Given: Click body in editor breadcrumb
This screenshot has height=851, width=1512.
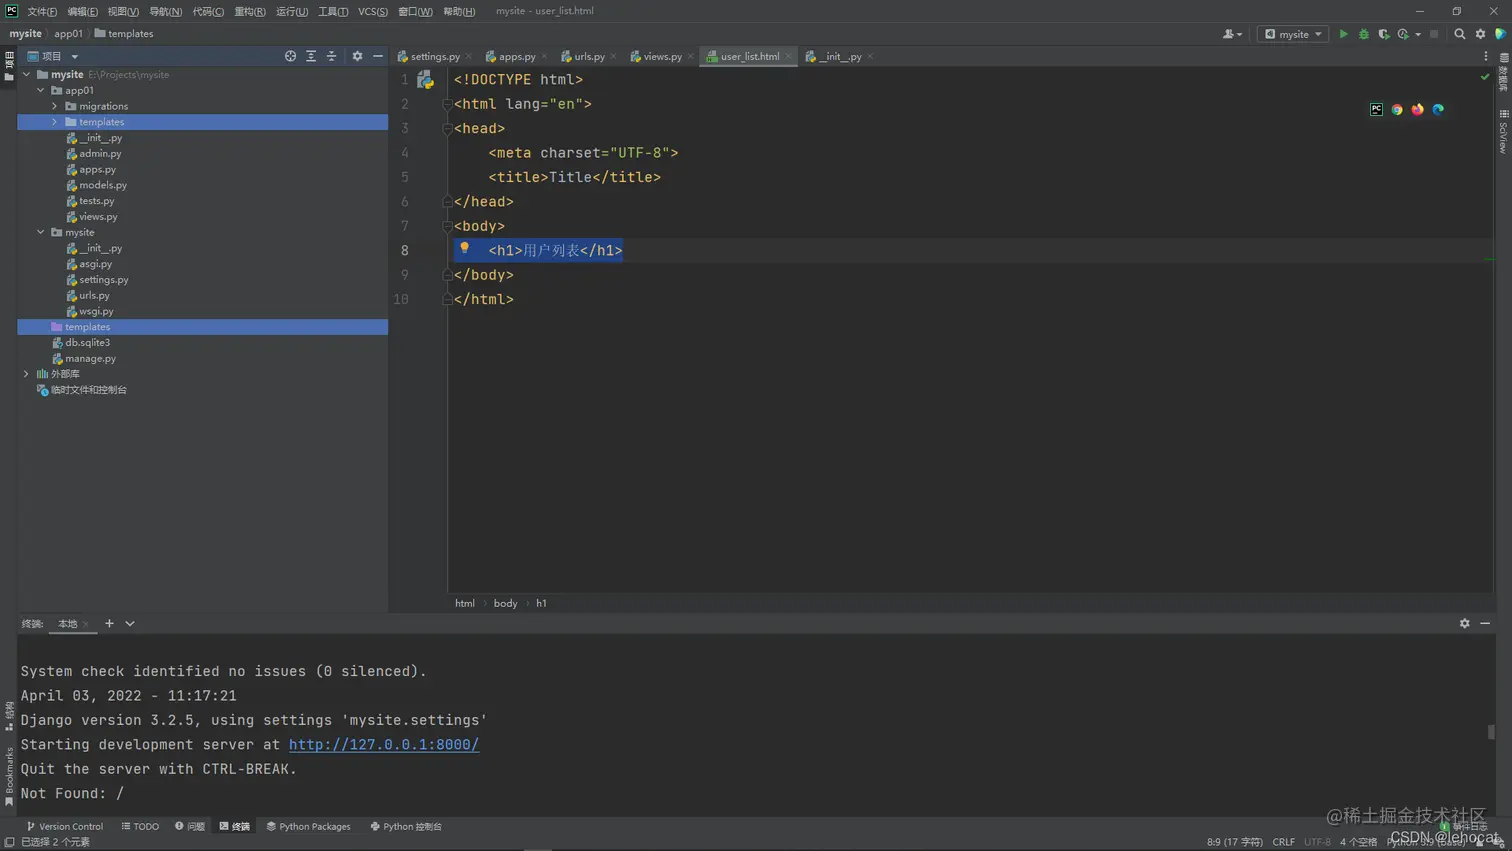Looking at the screenshot, I should [x=505, y=603].
